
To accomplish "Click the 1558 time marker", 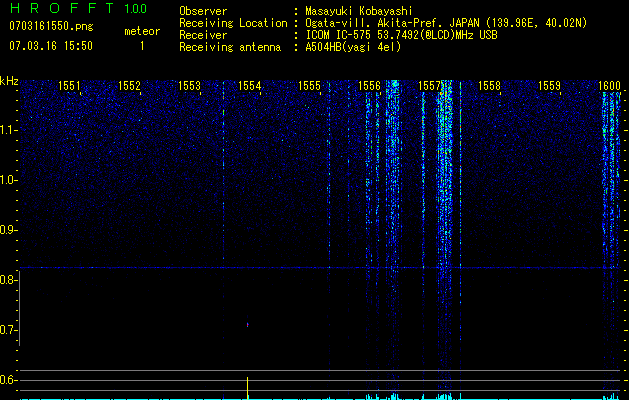I will click(x=489, y=85).
